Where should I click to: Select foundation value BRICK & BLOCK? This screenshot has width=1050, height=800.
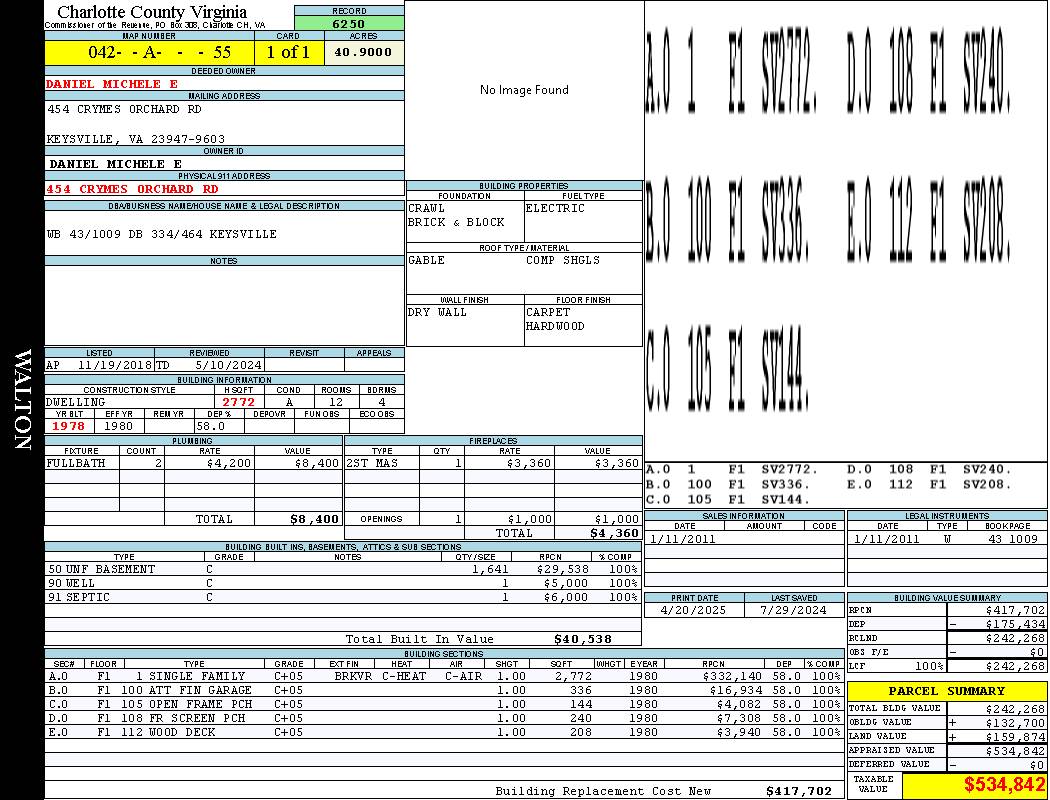456,222
